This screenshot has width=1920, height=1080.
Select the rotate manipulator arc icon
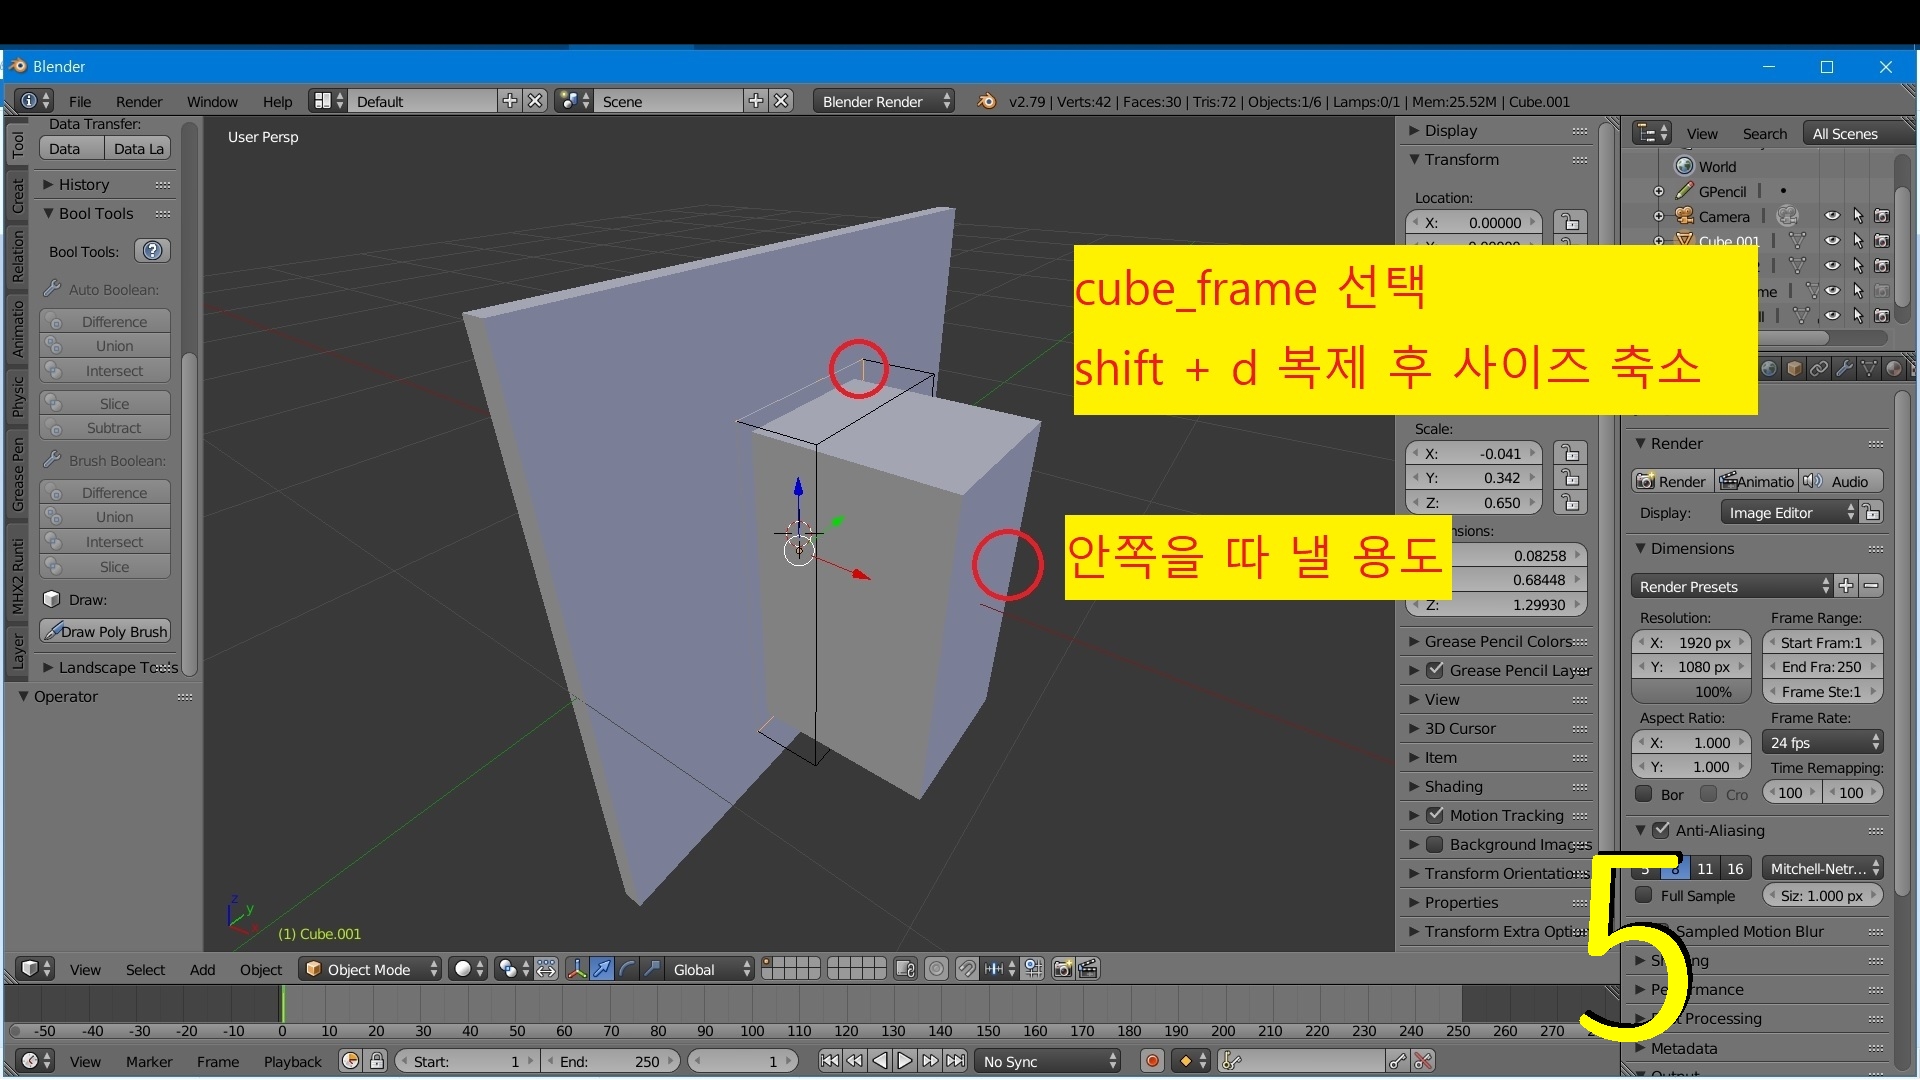627,969
